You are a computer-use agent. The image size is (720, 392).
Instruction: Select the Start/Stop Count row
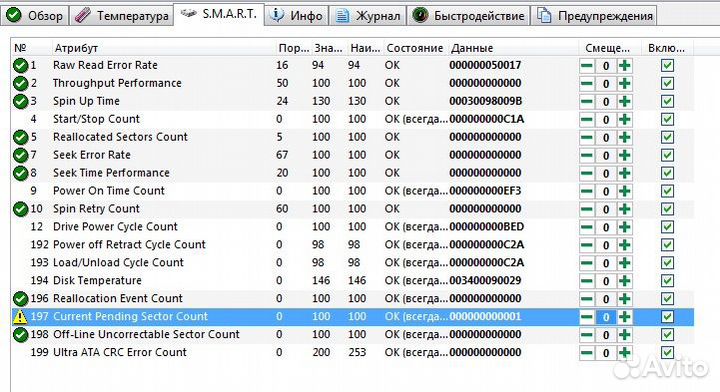pyautogui.click(x=352, y=119)
